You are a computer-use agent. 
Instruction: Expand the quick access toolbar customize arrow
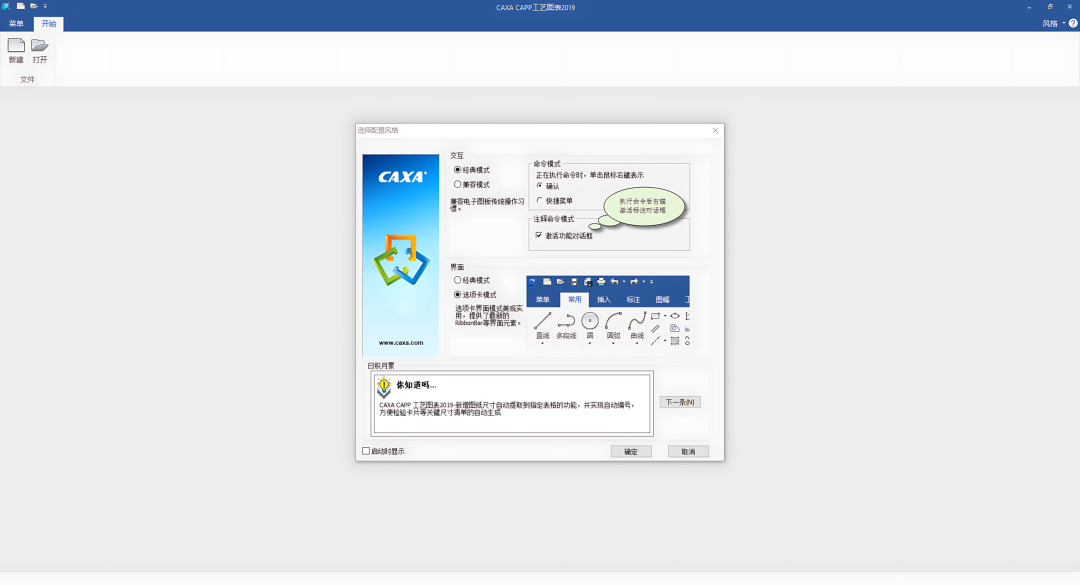(x=45, y=6)
